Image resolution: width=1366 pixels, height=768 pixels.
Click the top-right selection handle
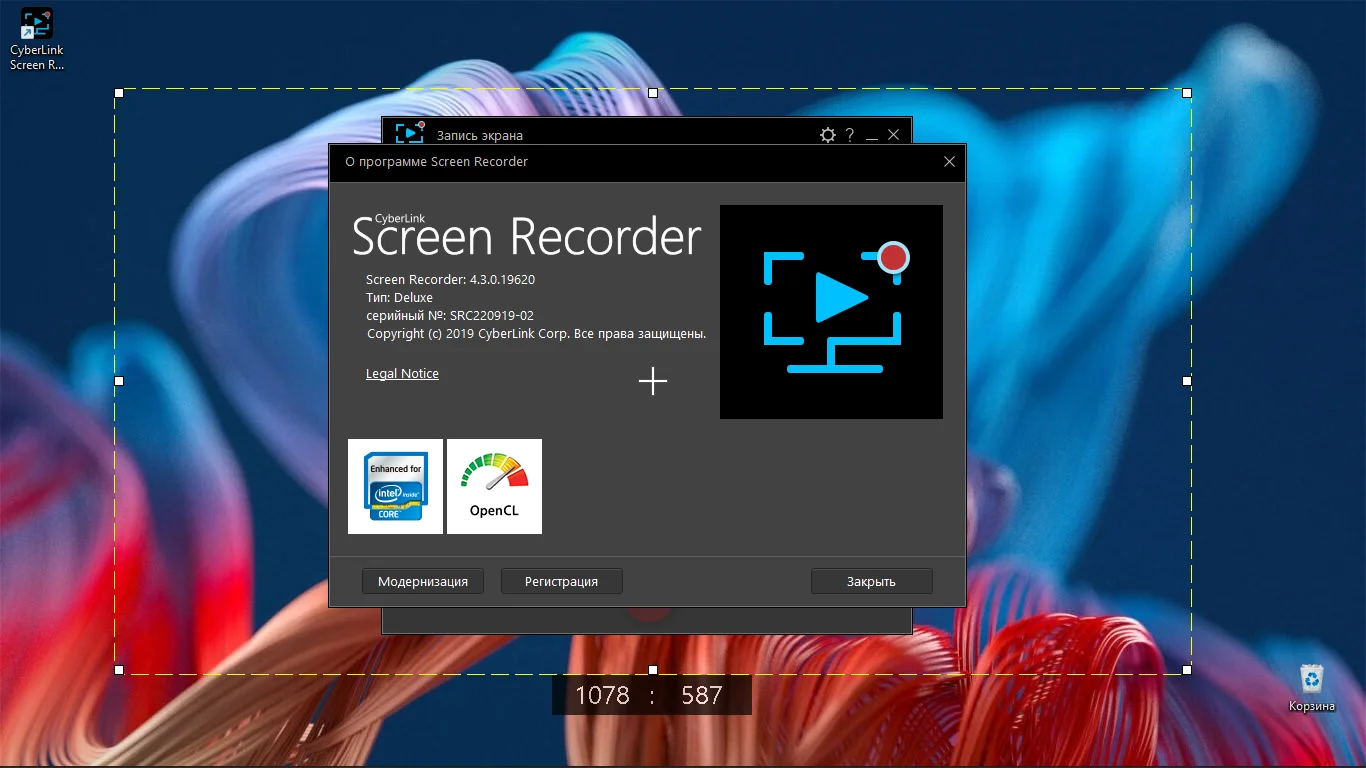[x=1187, y=92]
